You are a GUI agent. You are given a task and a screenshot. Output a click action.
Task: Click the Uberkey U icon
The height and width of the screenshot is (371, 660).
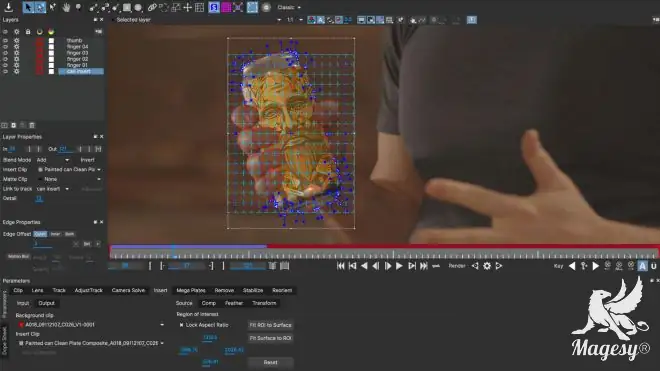[654, 266]
